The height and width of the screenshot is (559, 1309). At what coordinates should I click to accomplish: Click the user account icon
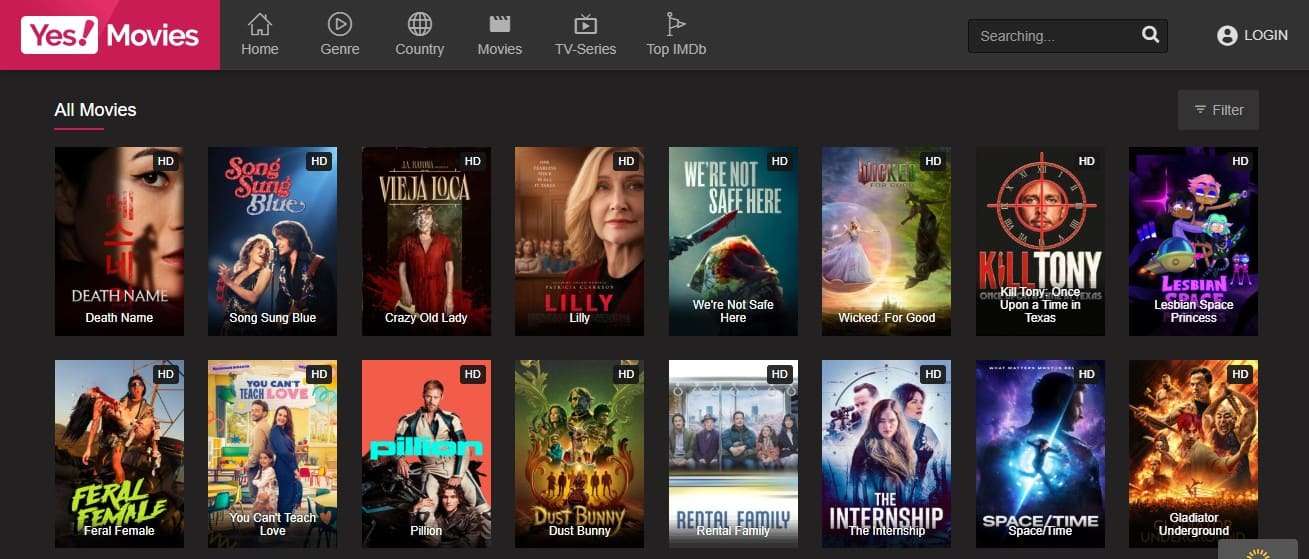point(1227,35)
